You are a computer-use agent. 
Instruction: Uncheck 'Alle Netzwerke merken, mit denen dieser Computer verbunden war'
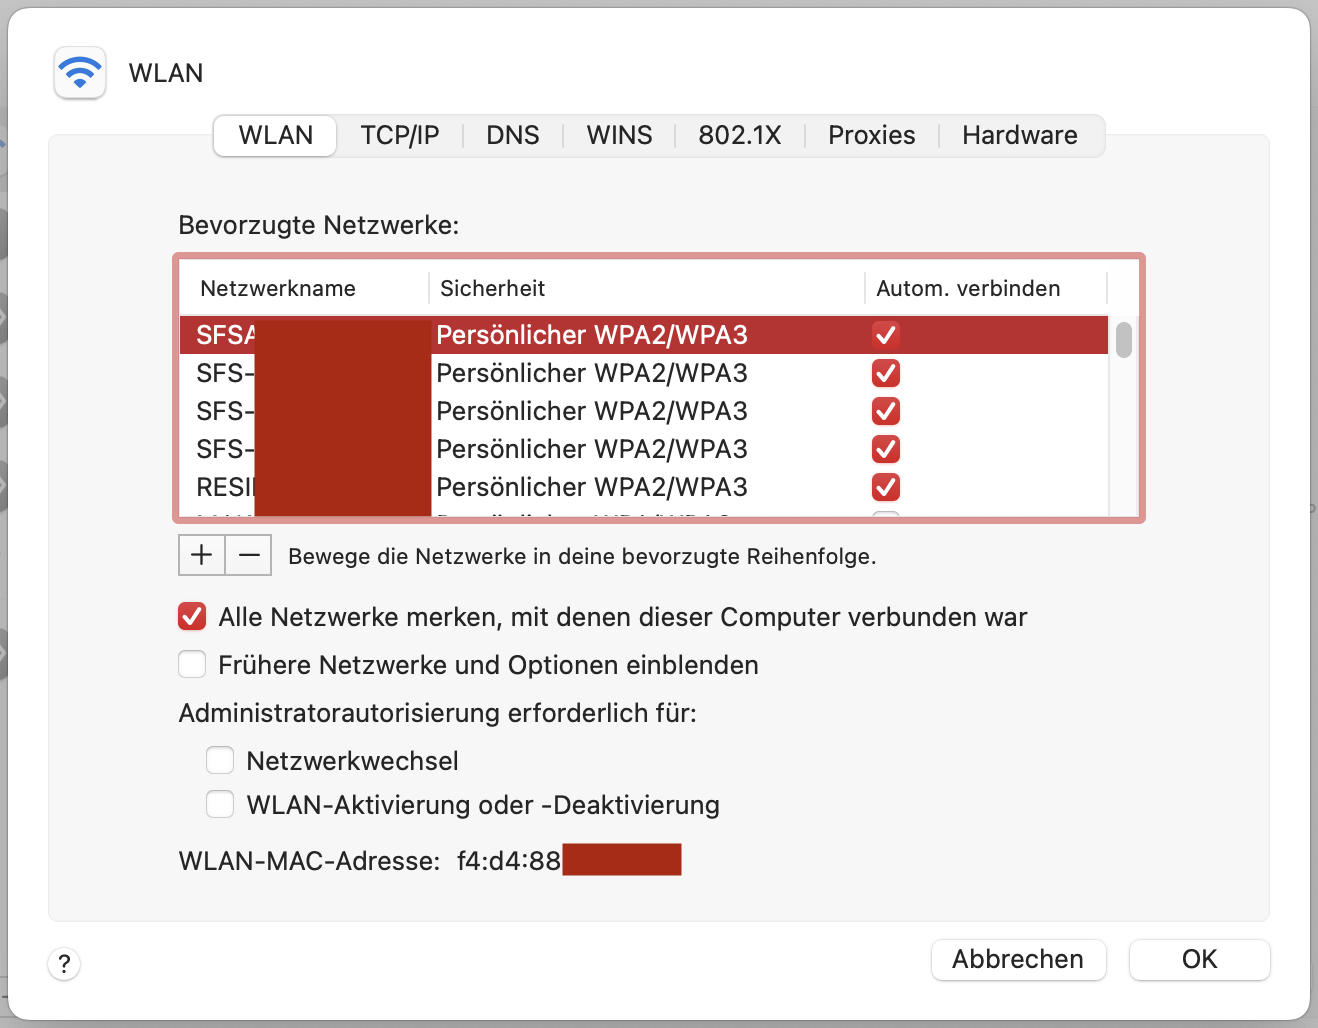(x=191, y=616)
